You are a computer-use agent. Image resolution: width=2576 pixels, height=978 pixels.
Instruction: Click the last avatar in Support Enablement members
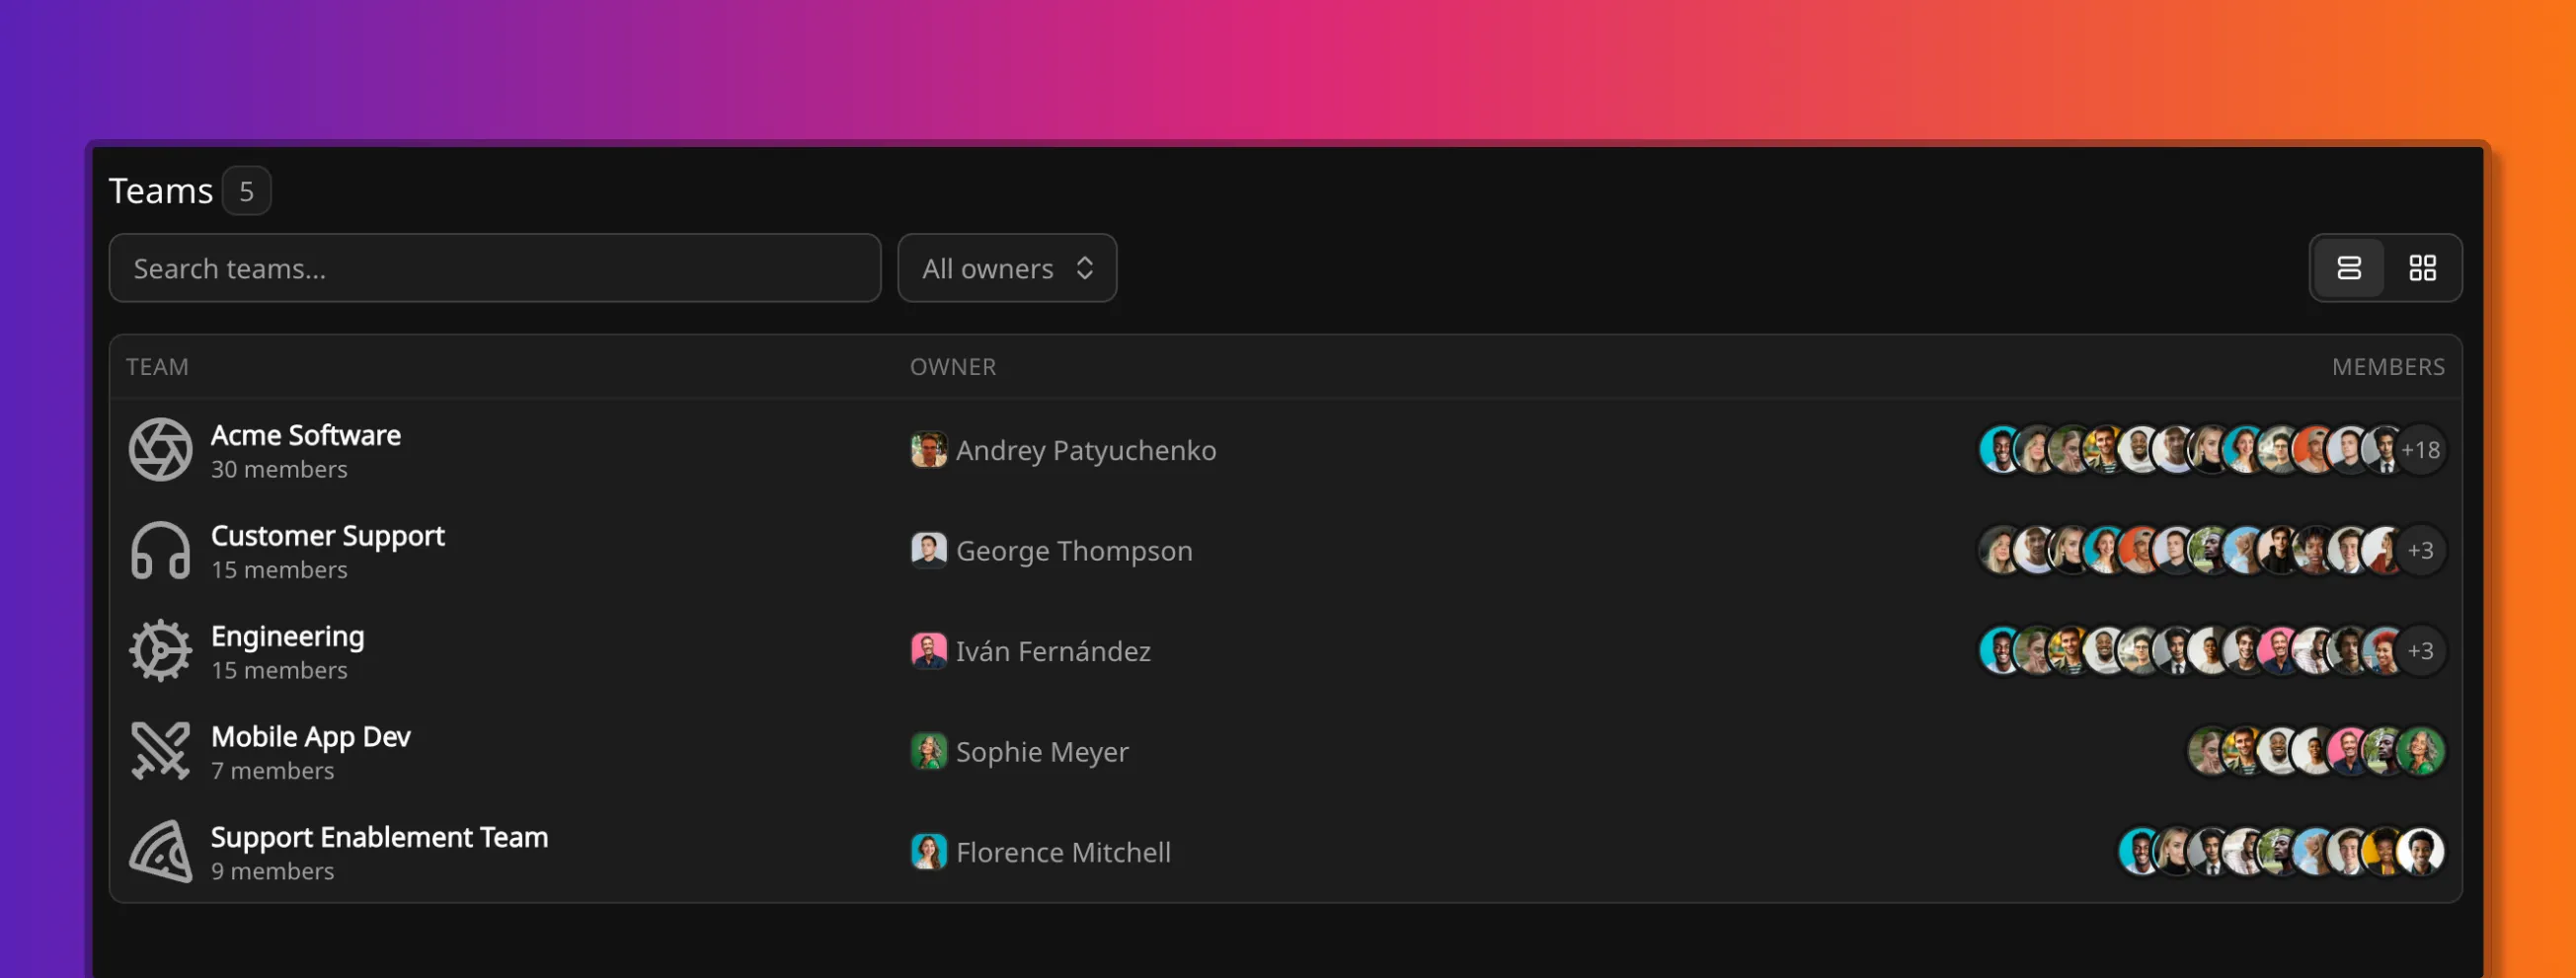(2421, 852)
